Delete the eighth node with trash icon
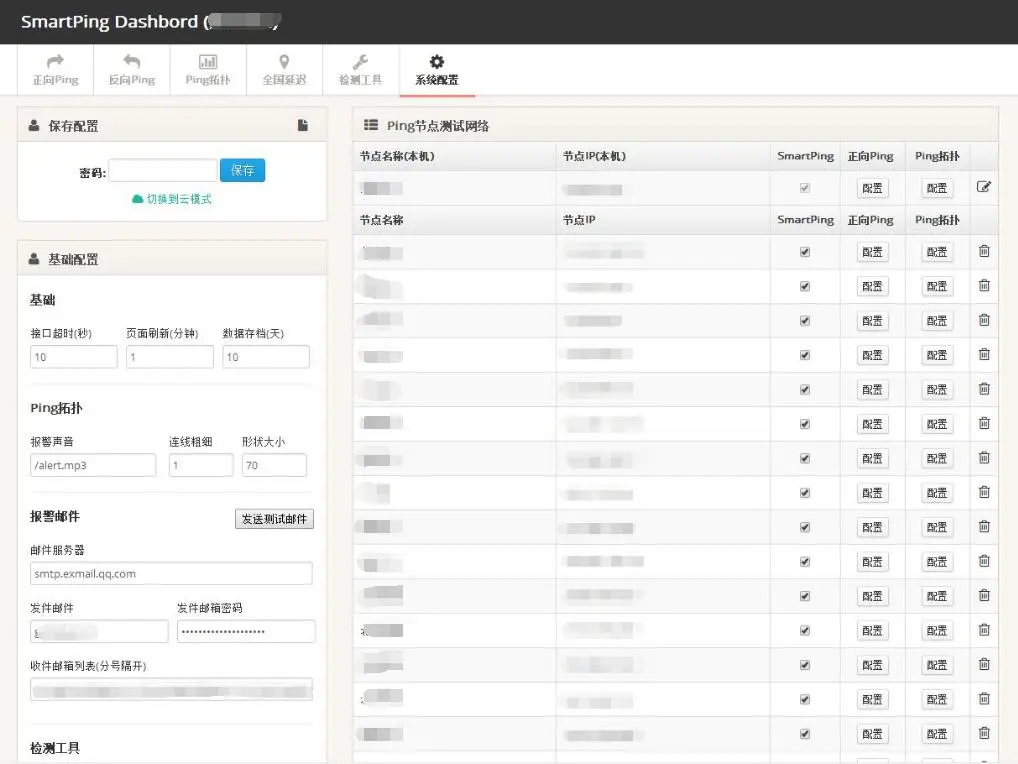The width and height of the screenshot is (1018, 764). tap(984, 491)
